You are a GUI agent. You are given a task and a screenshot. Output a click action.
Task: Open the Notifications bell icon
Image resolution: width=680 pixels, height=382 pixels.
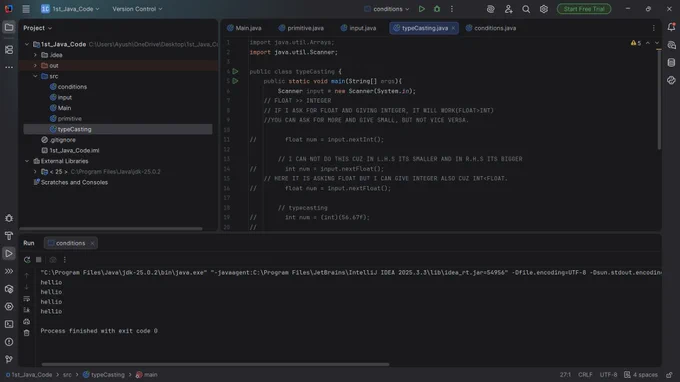tap(671, 27)
